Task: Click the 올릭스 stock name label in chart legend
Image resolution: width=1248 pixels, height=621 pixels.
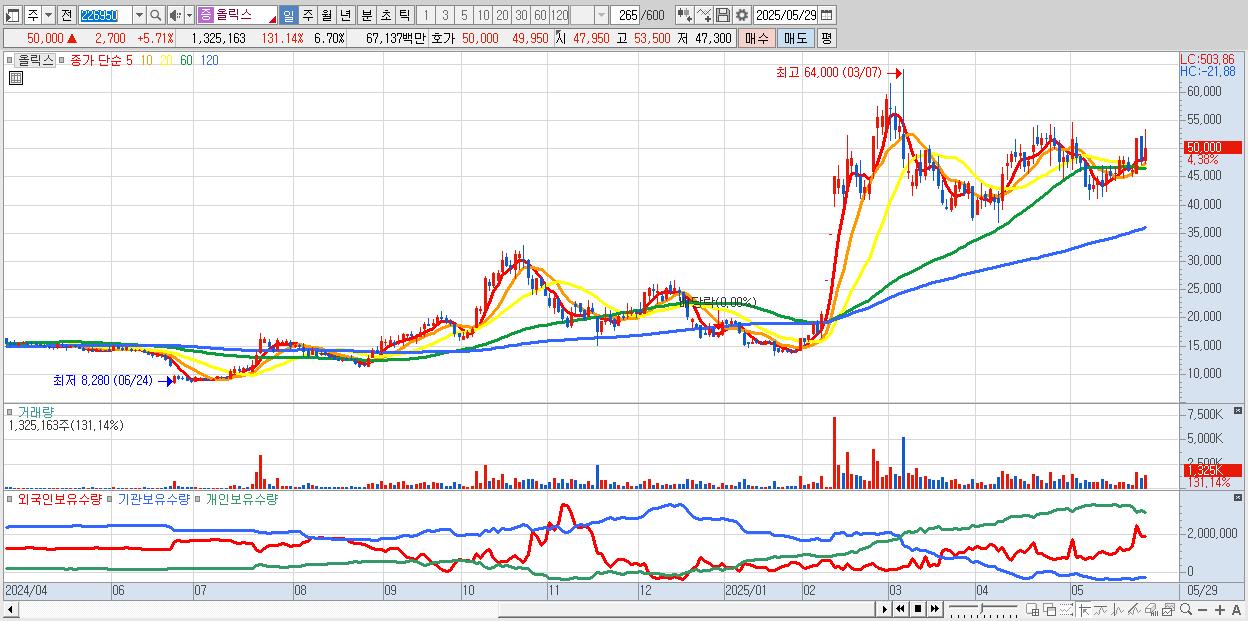Action: [x=36, y=60]
